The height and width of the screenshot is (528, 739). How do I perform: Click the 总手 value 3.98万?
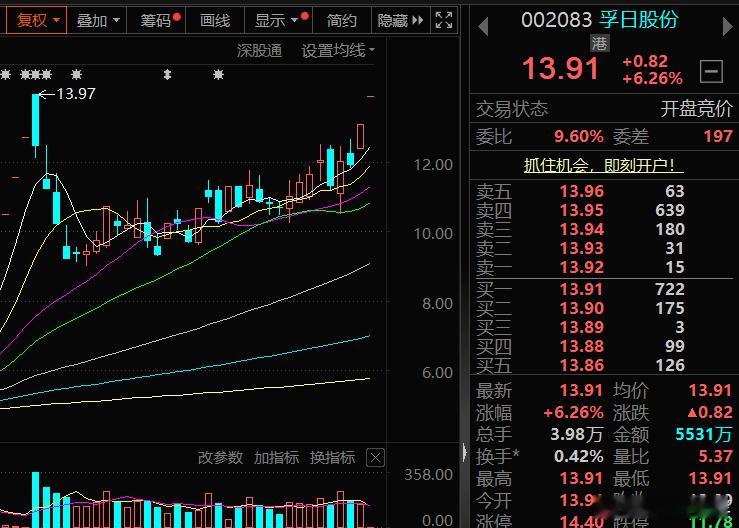[x=577, y=434]
